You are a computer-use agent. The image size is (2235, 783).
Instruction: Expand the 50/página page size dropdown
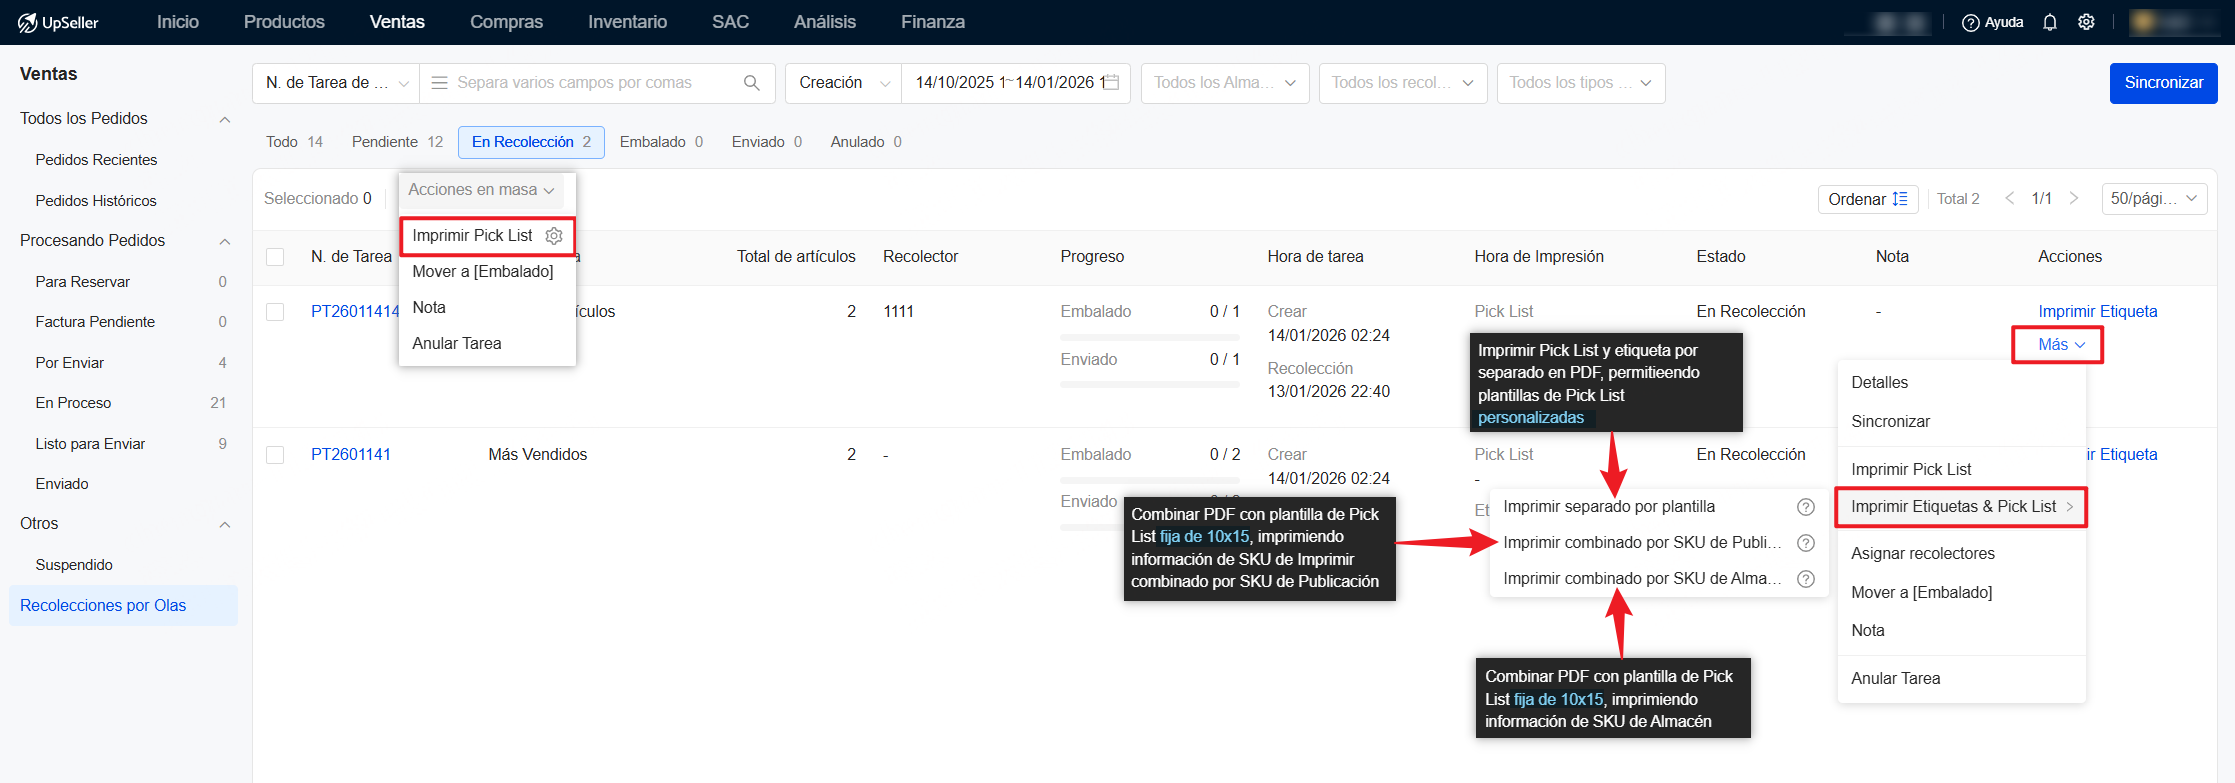[2153, 199]
